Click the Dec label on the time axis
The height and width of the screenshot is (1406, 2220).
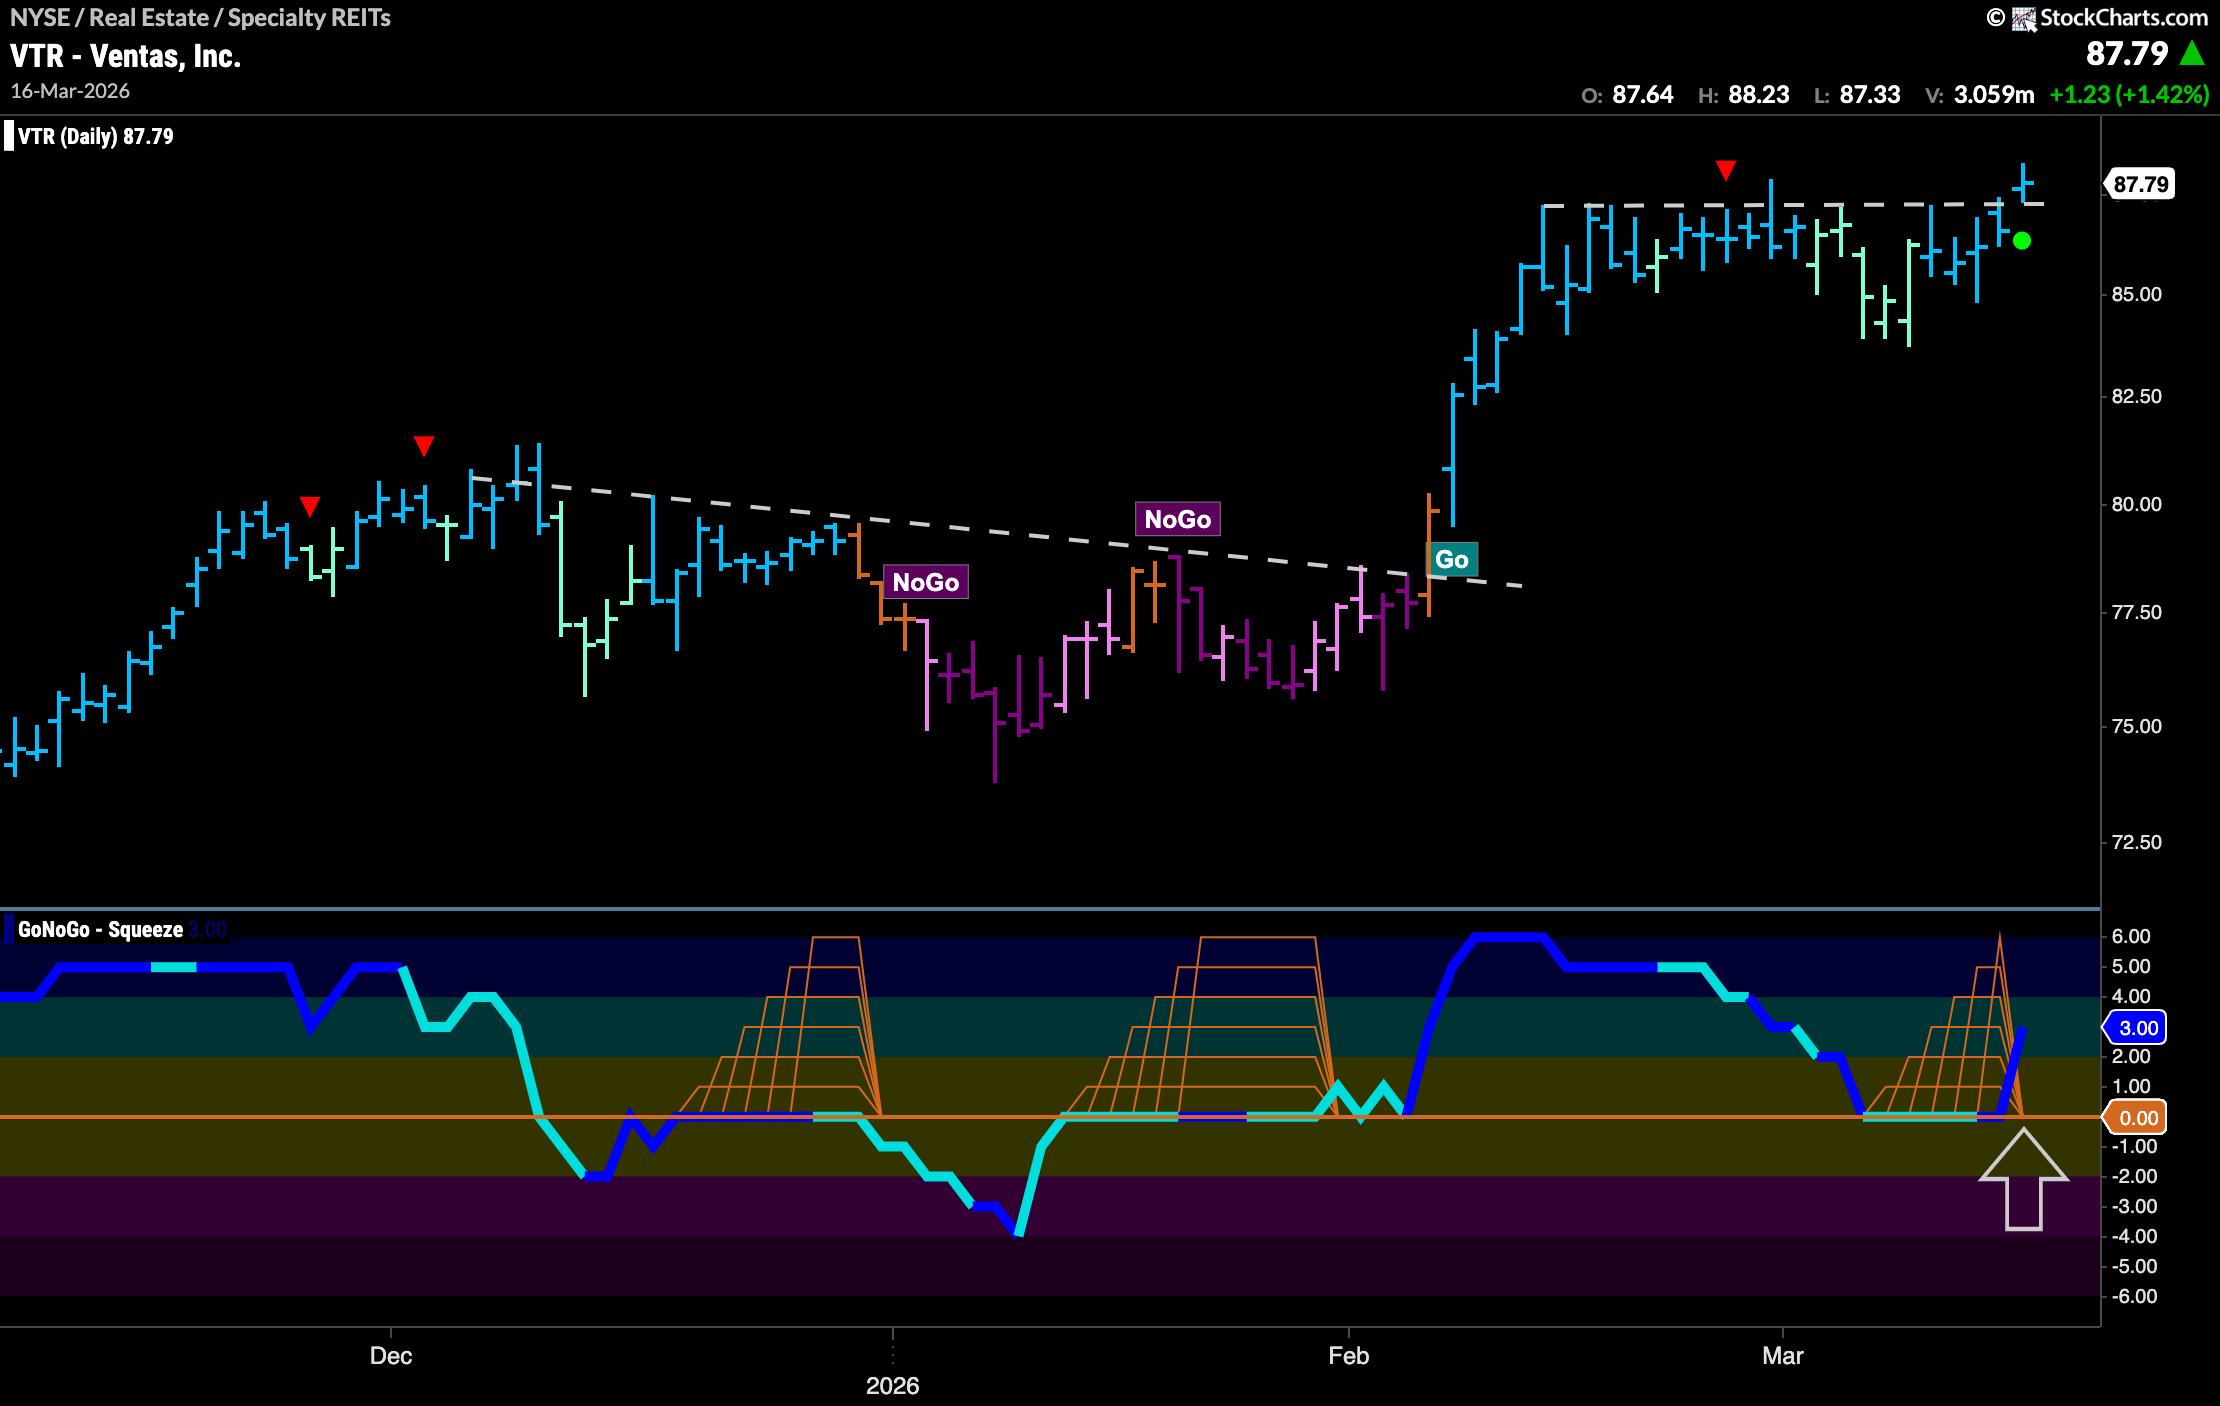coord(391,1356)
